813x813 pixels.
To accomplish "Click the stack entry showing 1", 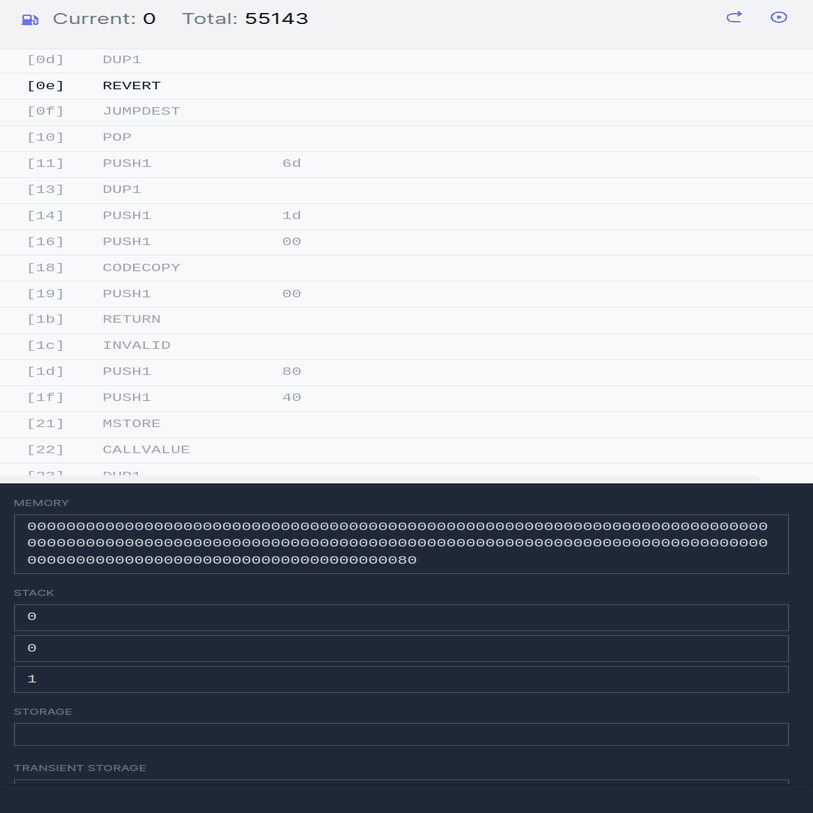I will point(401,679).
